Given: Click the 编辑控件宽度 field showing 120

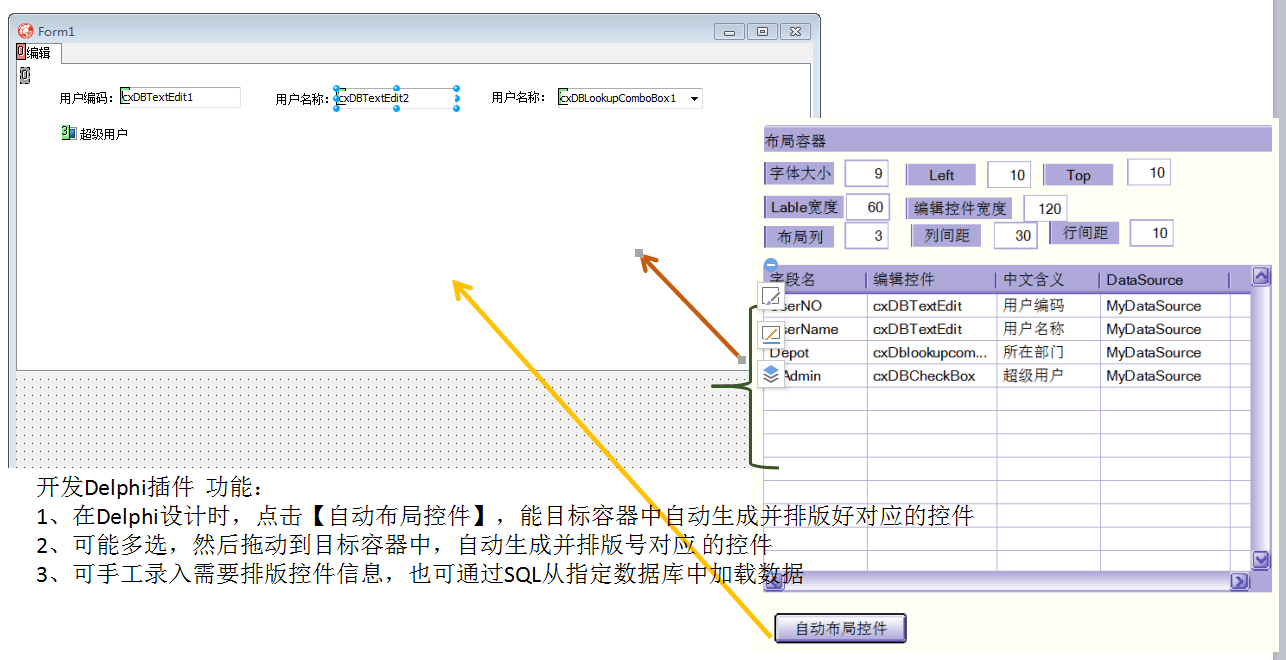Looking at the screenshot, I should 1045,208.
